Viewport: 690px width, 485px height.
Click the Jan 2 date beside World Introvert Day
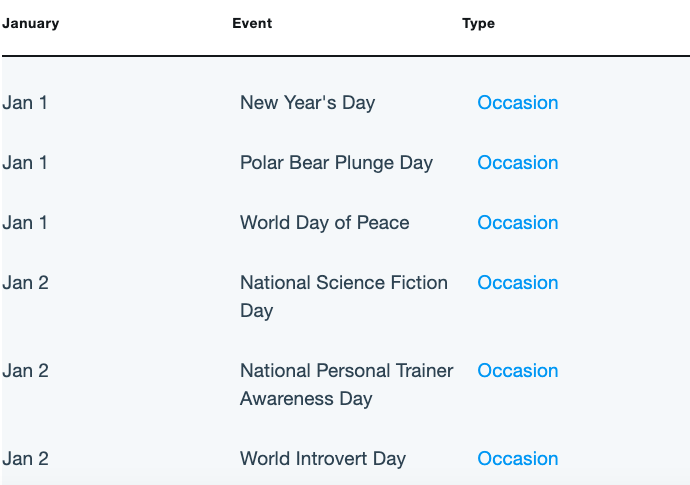pos(25,459)
